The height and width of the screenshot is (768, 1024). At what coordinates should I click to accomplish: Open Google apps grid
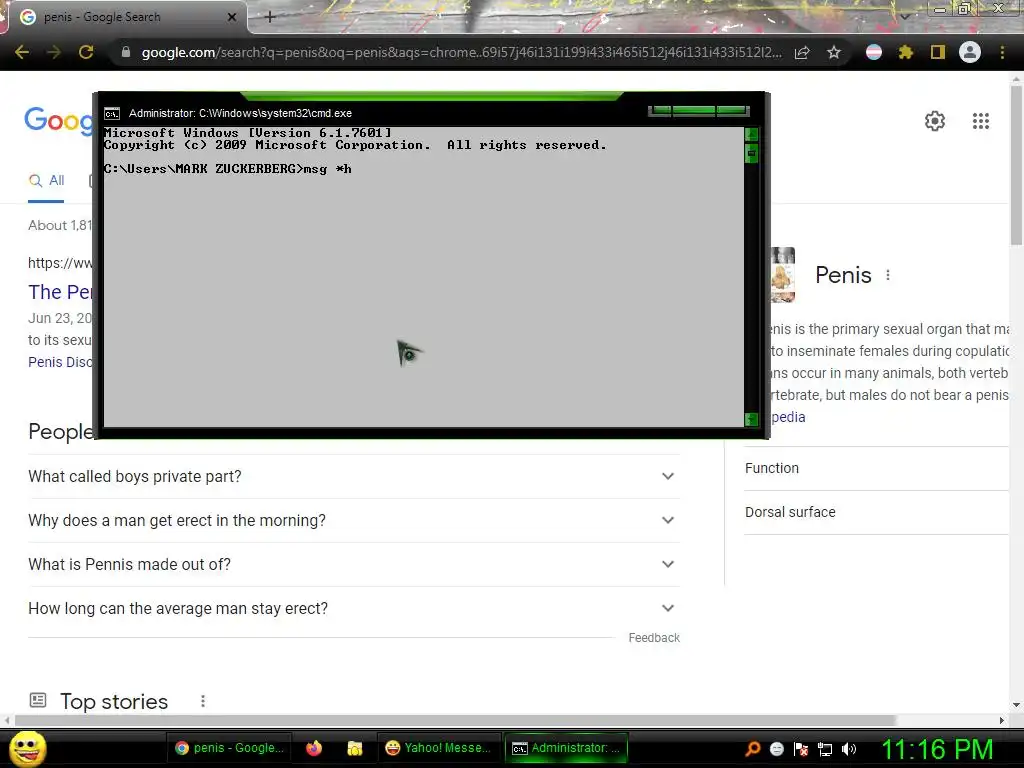981,121
